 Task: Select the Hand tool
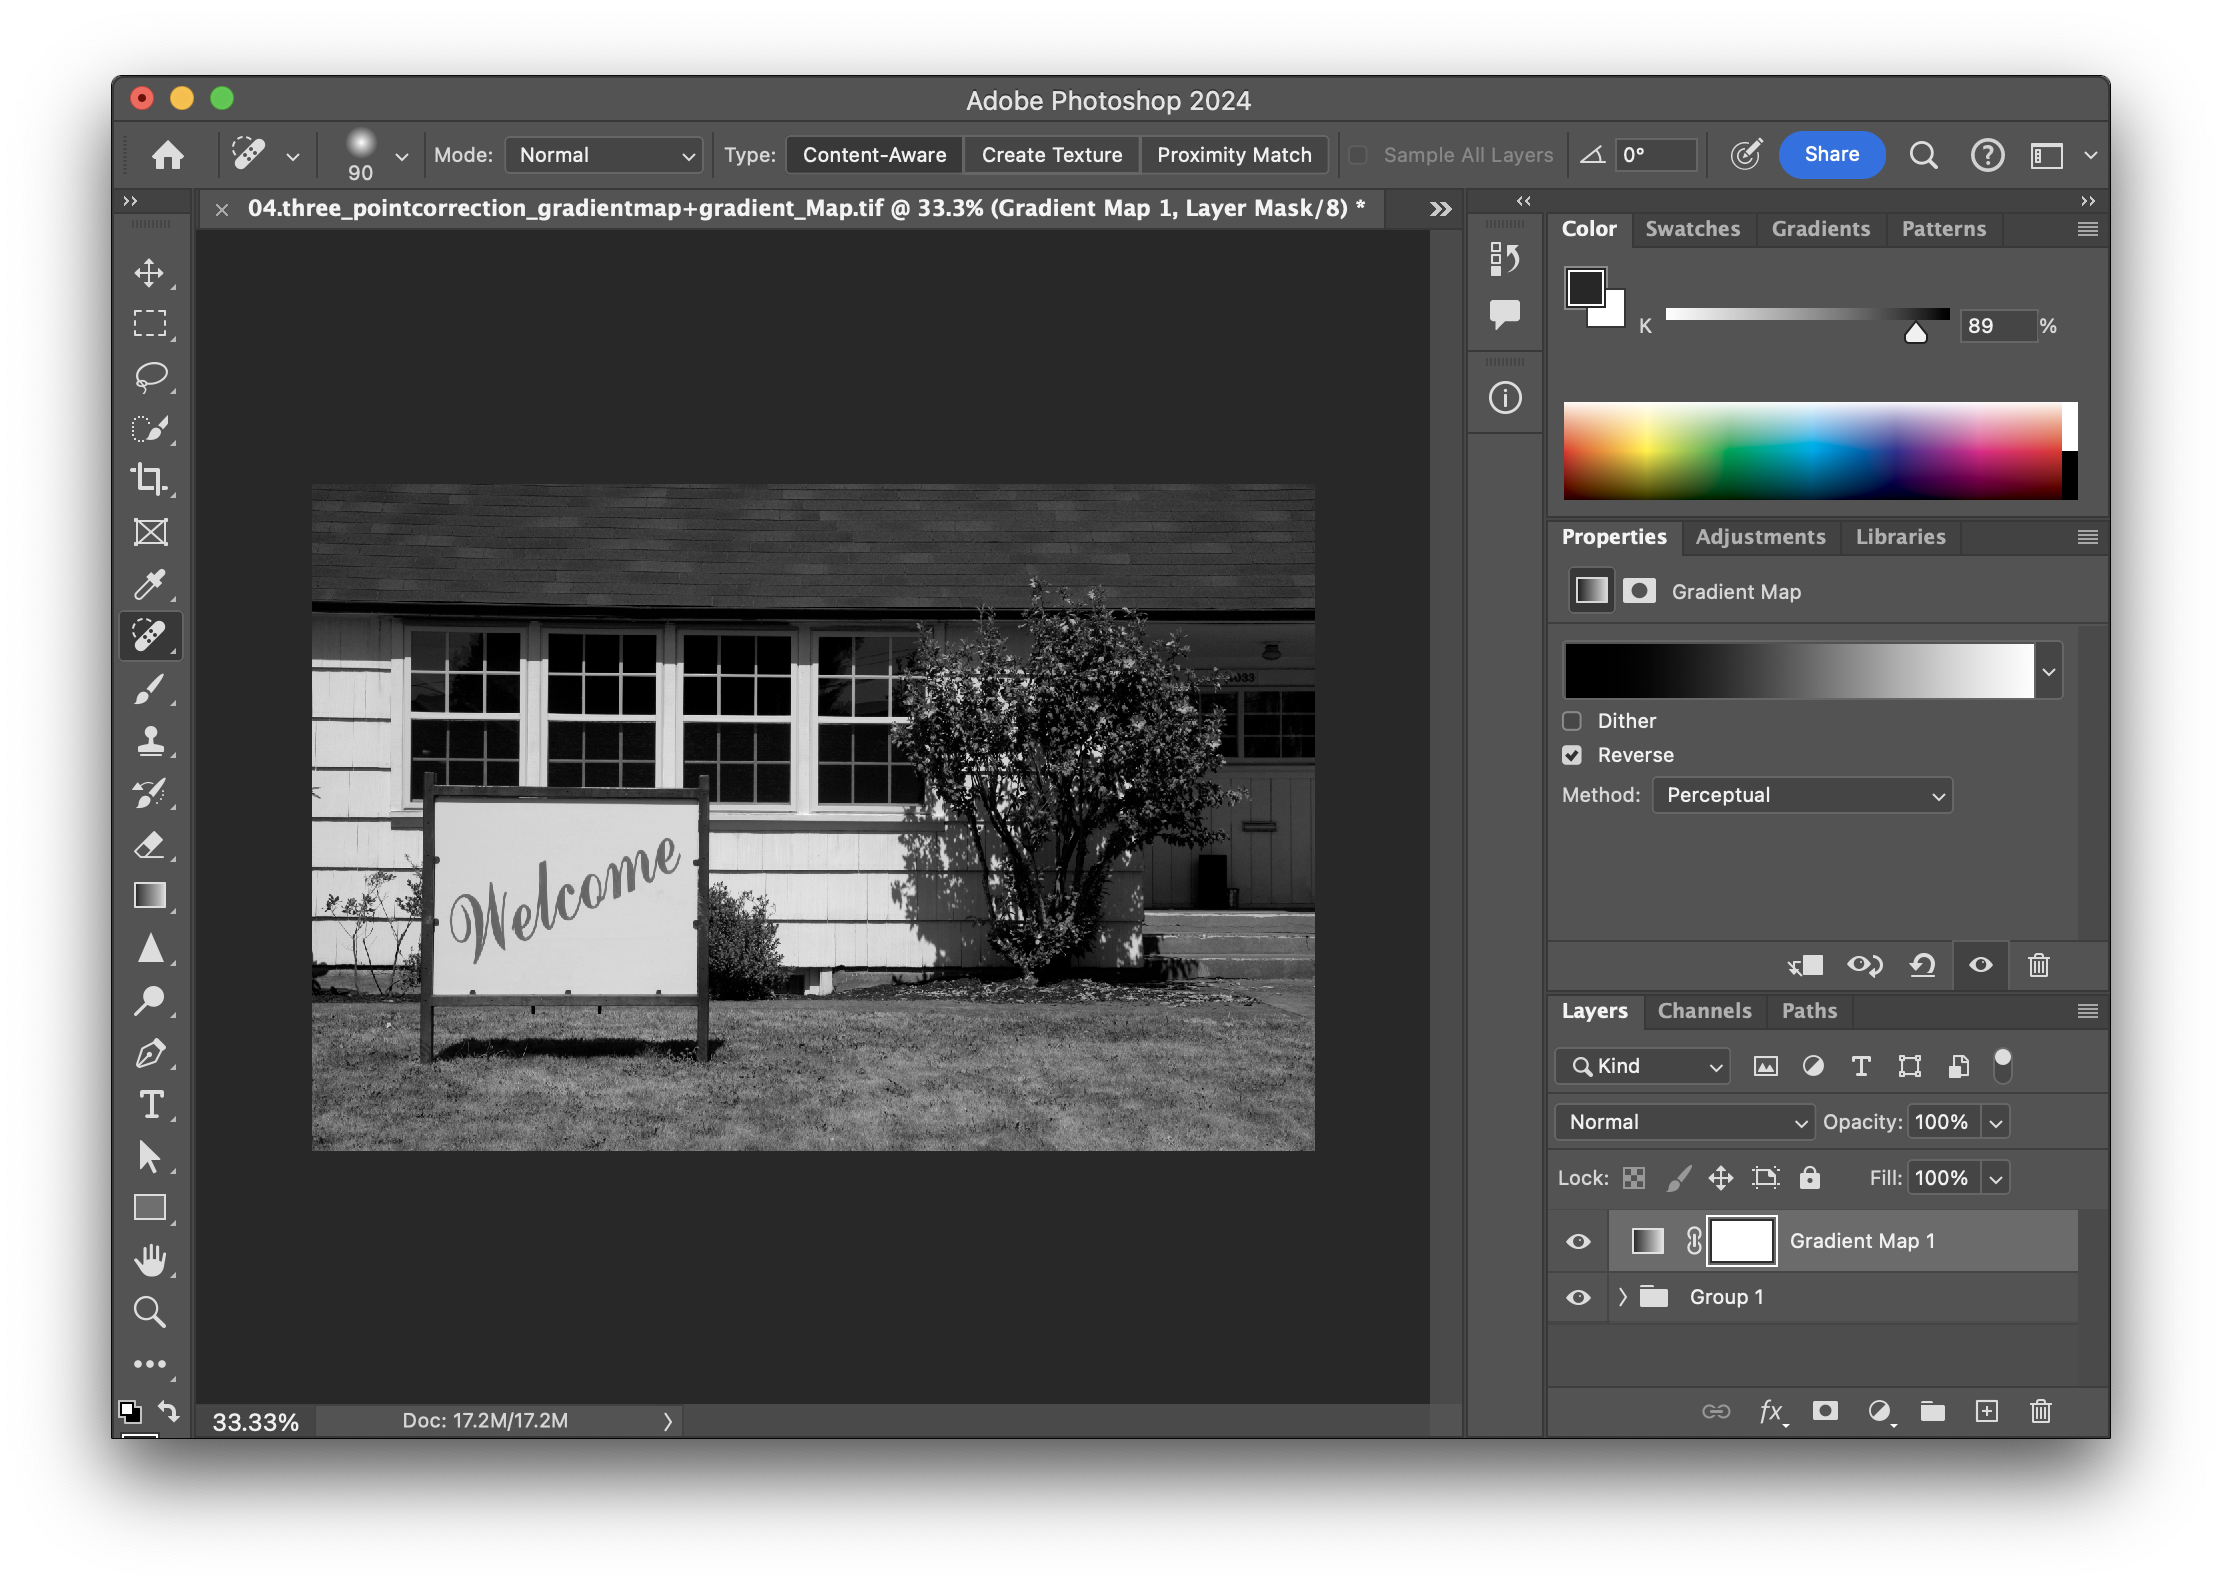[x=150, y=1260]
